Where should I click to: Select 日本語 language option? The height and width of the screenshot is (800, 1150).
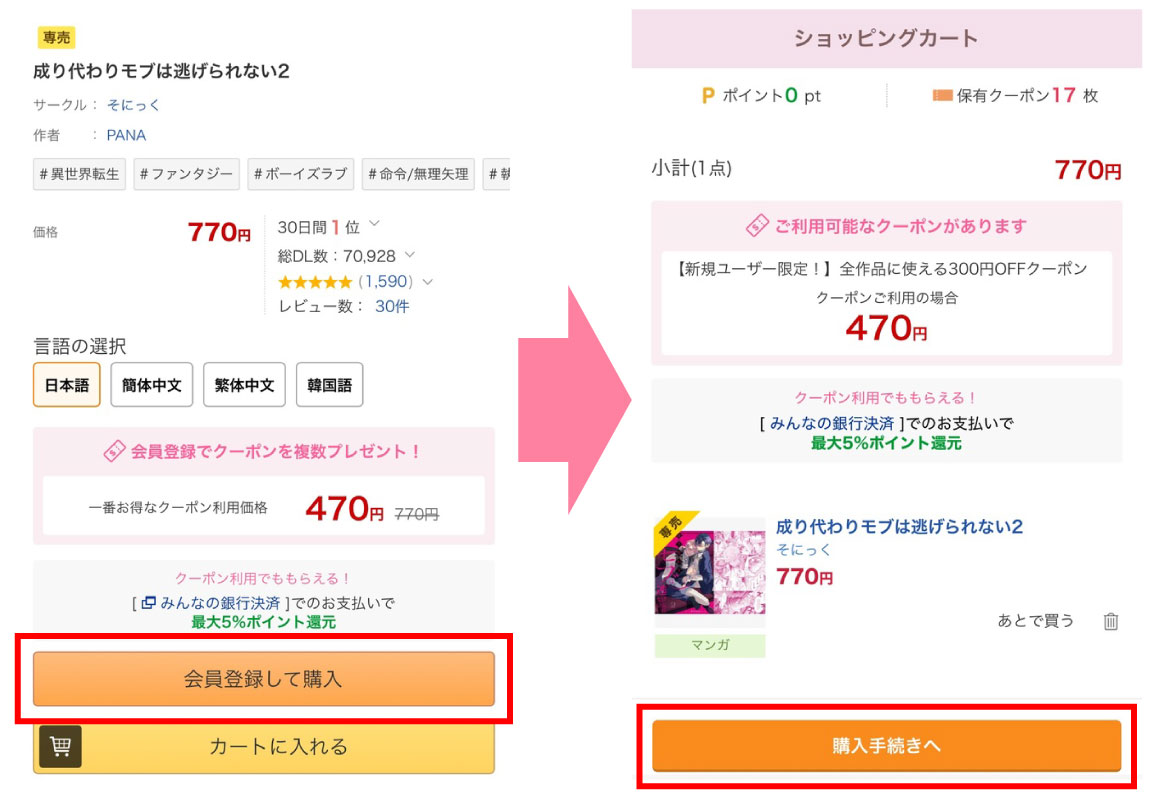pos(67,385)
